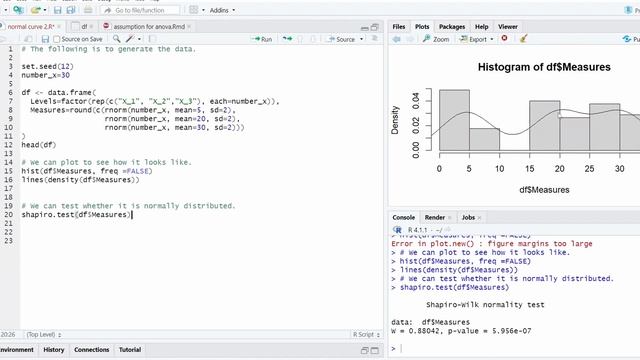Expand the open file recent list arrow
Screen dimensions: 640x360
tap(44, 10)
